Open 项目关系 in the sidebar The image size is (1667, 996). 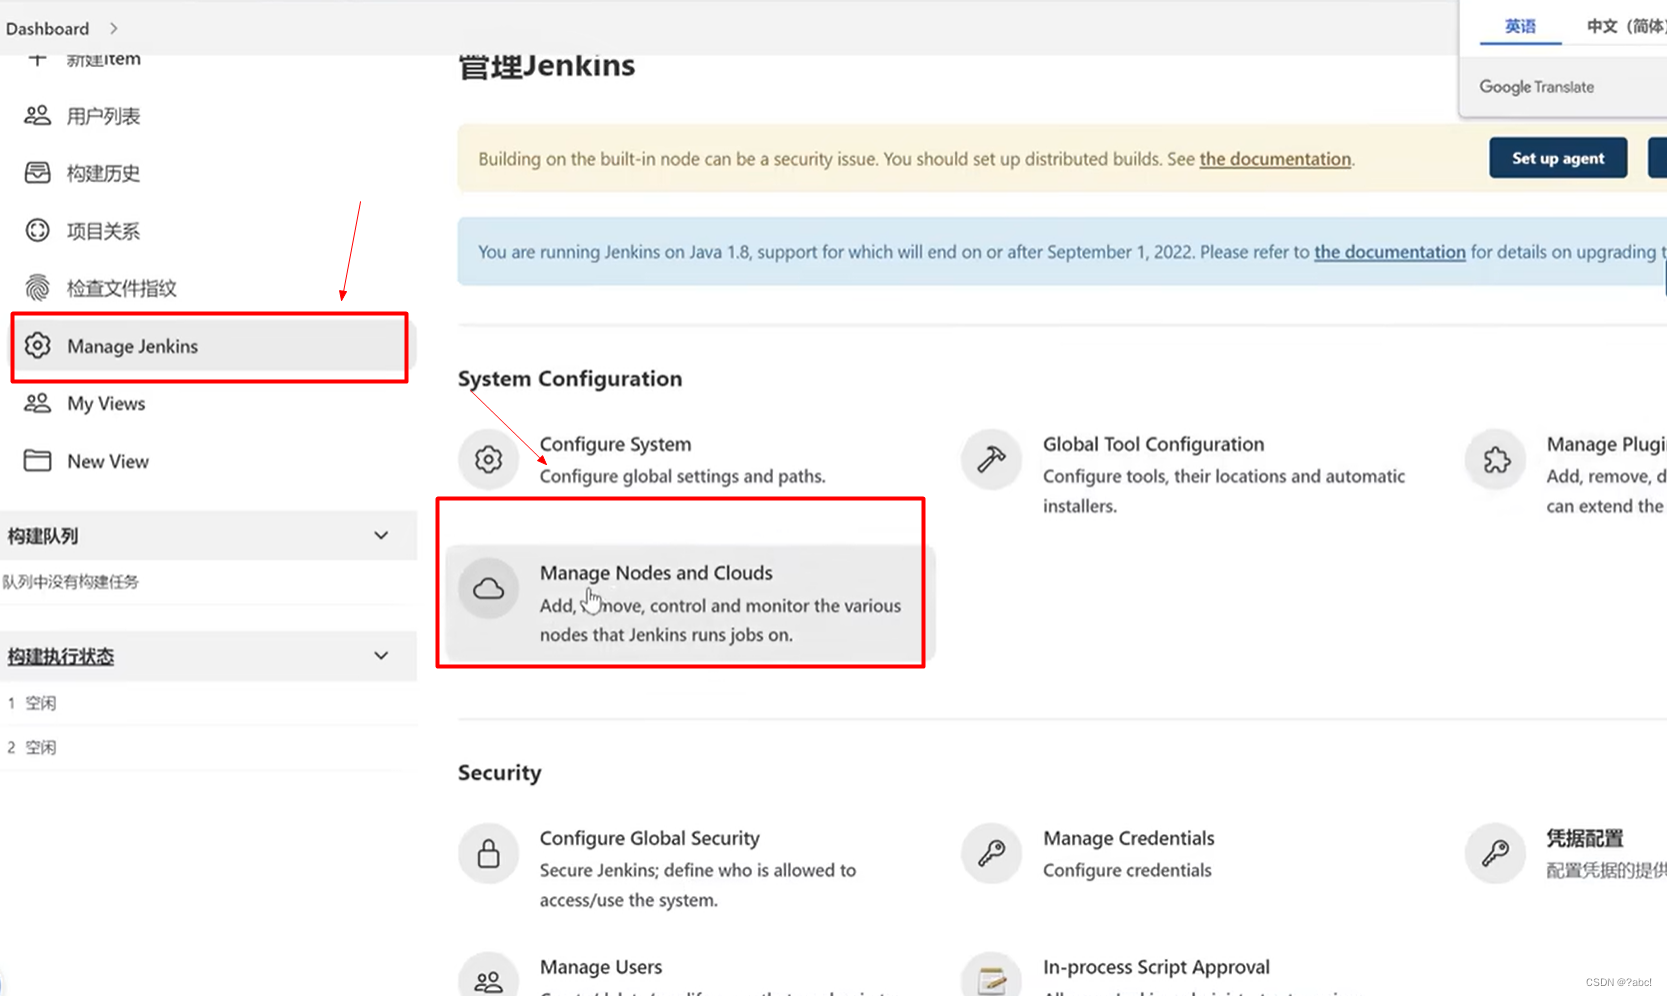[x=104, y=231]
